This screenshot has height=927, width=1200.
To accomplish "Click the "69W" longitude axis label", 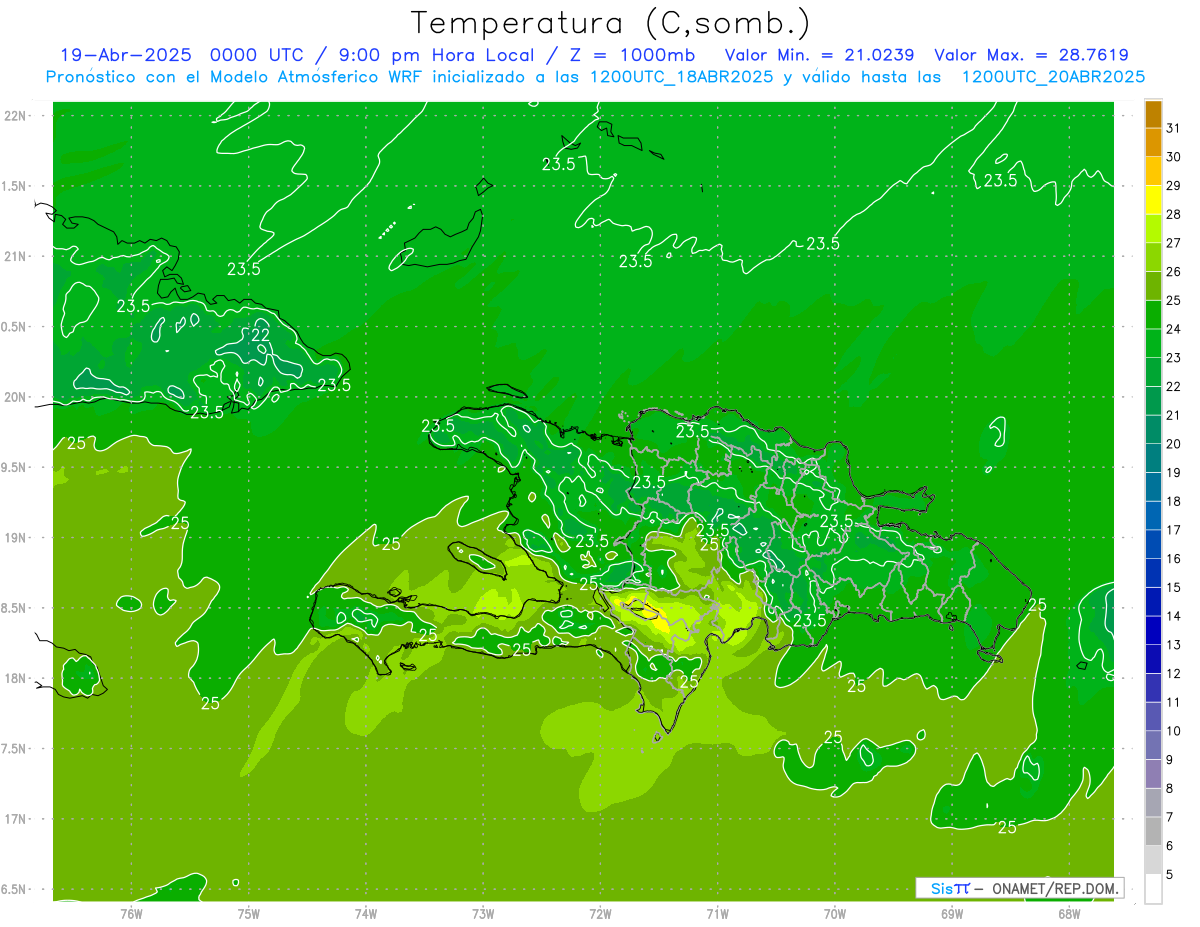I will pos(951,913).
